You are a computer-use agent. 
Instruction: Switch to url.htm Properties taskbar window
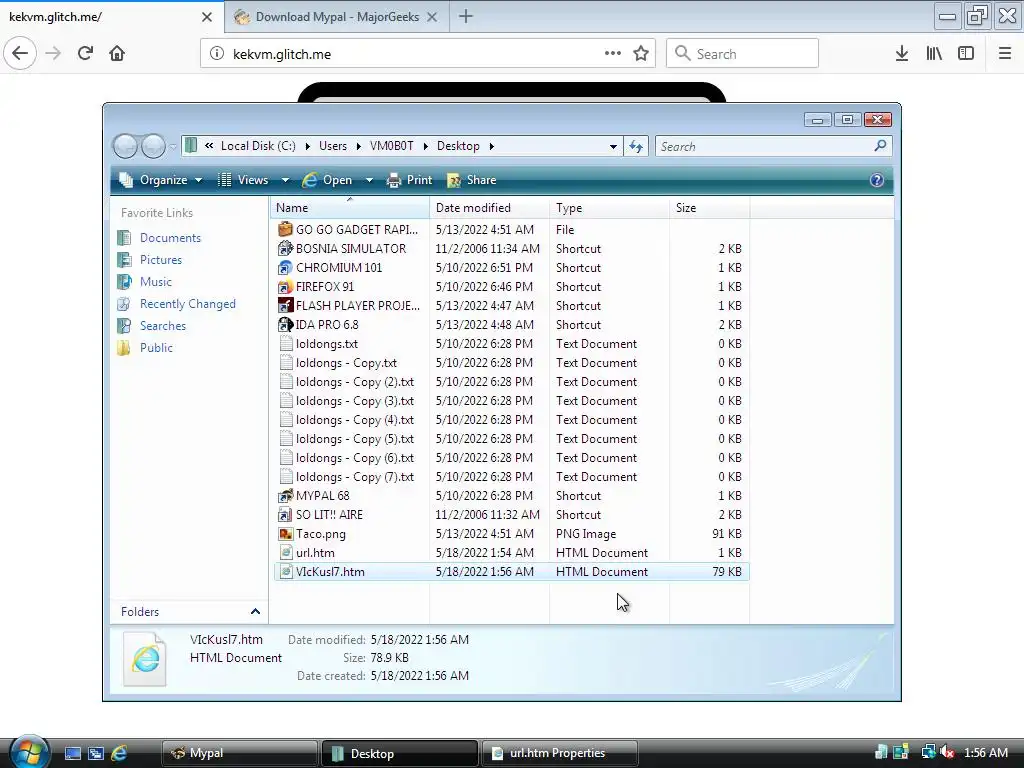(x=559, y=753)
